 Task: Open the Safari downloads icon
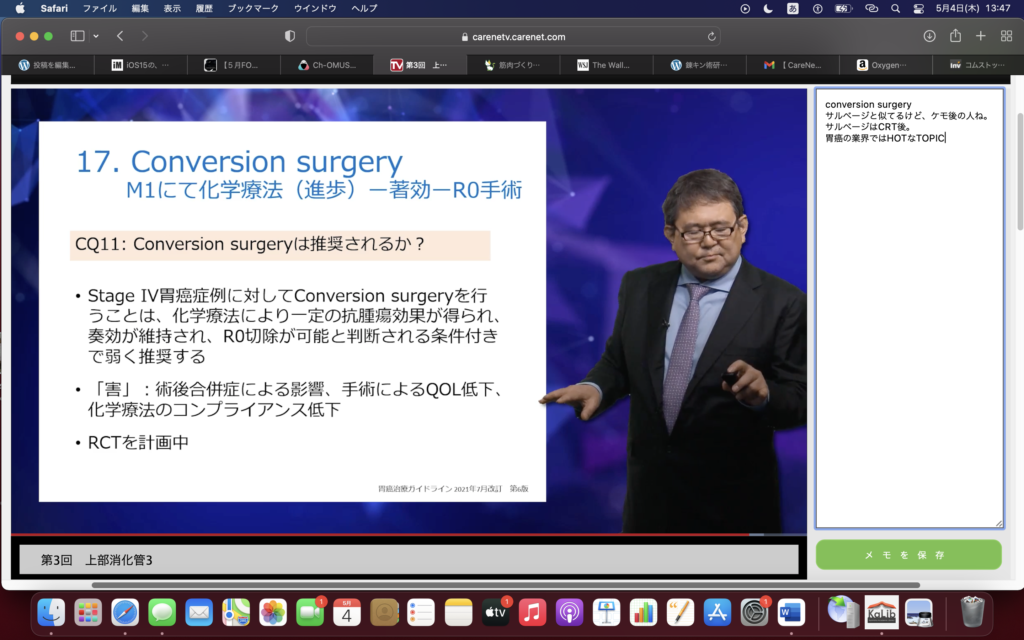pyautogui.click(x=929, y=36)
